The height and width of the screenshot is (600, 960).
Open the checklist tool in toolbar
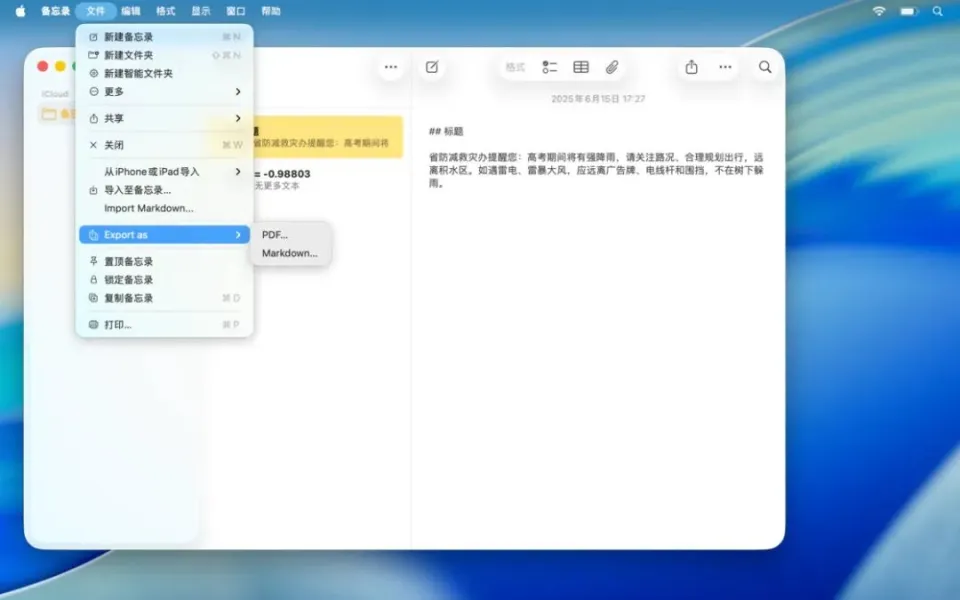549,67
